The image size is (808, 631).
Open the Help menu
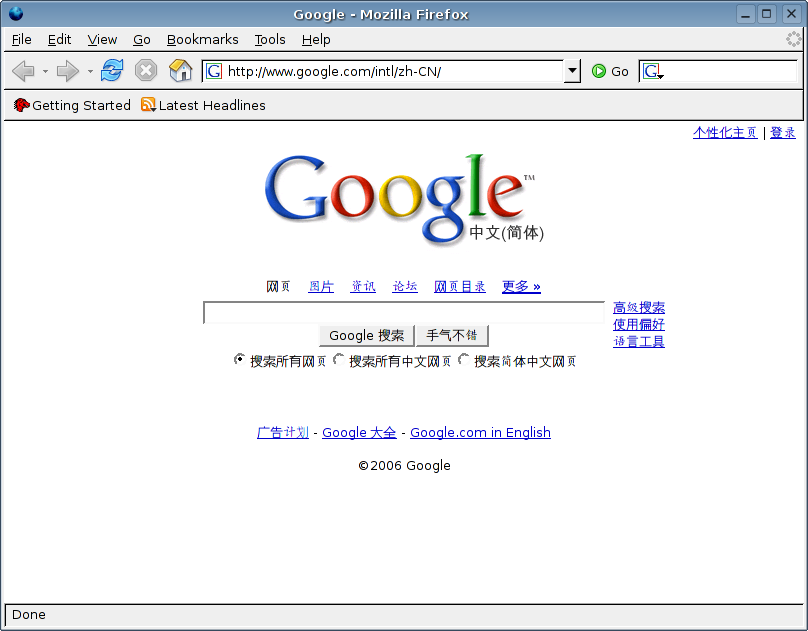click(316, 40)
